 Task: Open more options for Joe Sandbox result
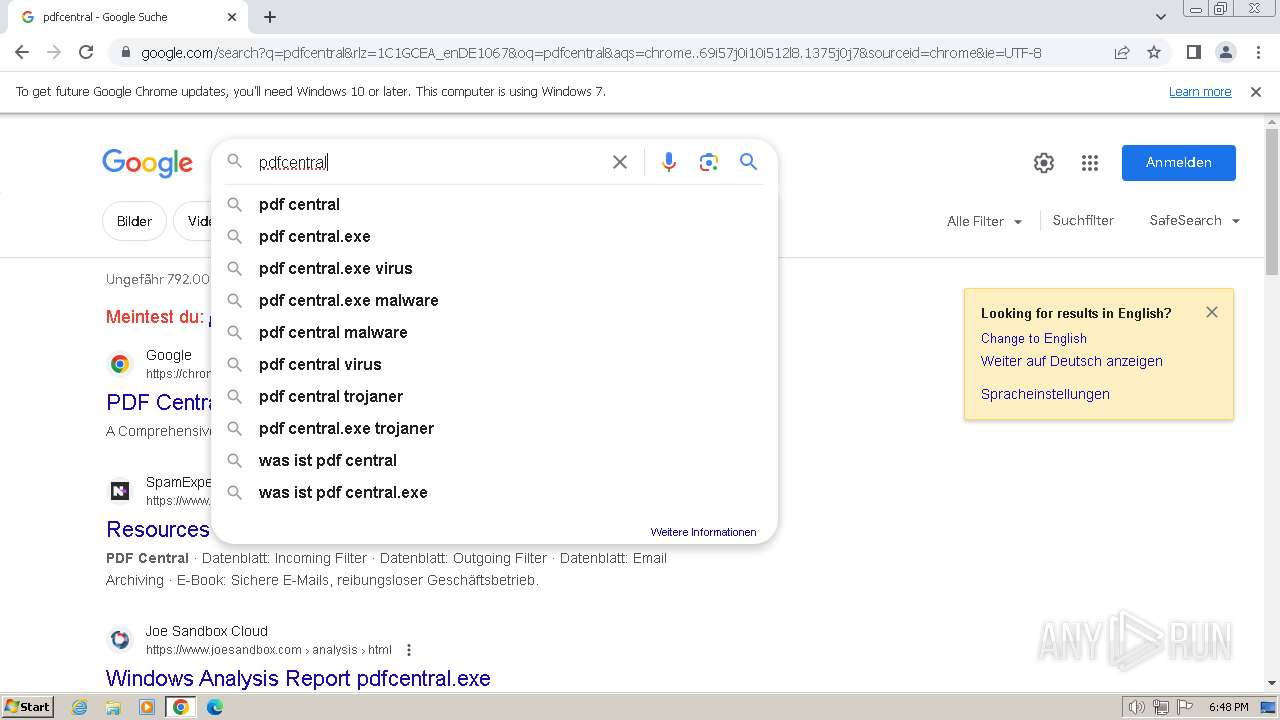[x=409, y=650]
